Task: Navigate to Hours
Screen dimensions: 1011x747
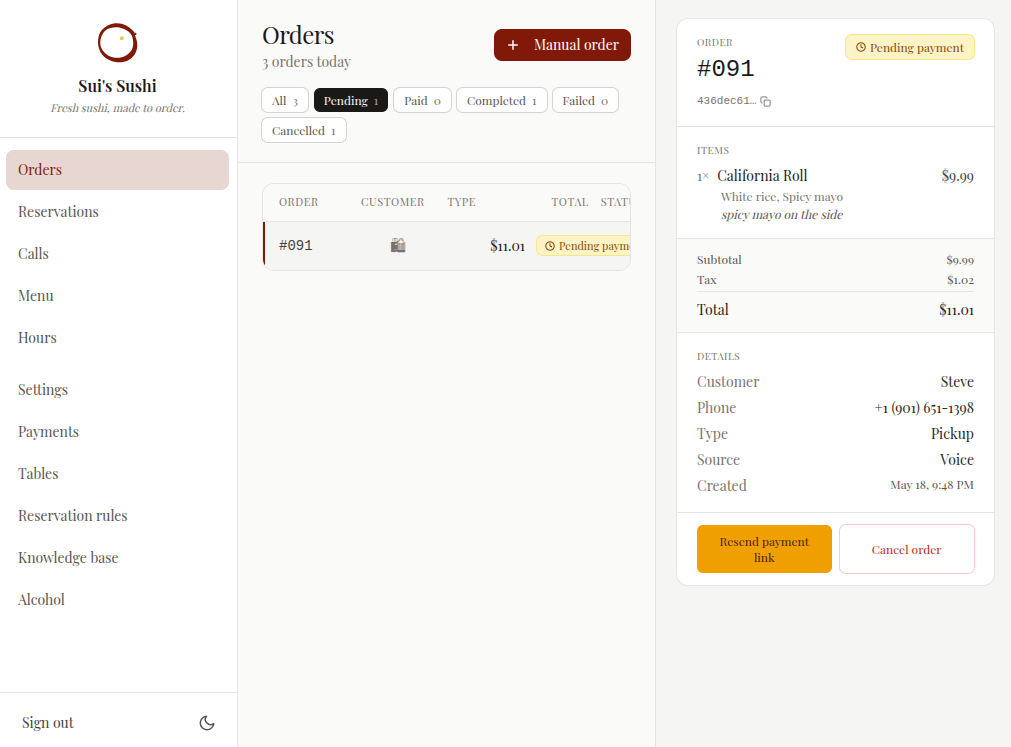Action: pyautogui.click(x=117, y=338)
